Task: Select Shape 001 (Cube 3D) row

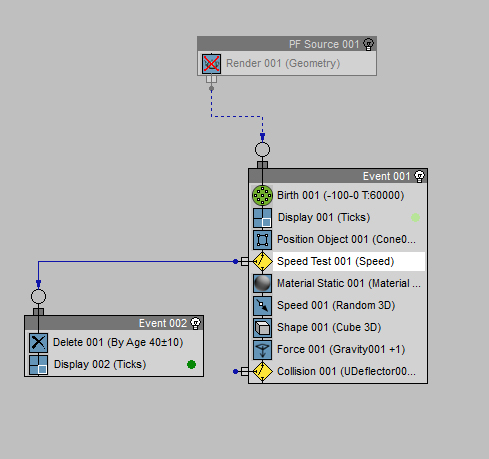Action: [338, 327]
